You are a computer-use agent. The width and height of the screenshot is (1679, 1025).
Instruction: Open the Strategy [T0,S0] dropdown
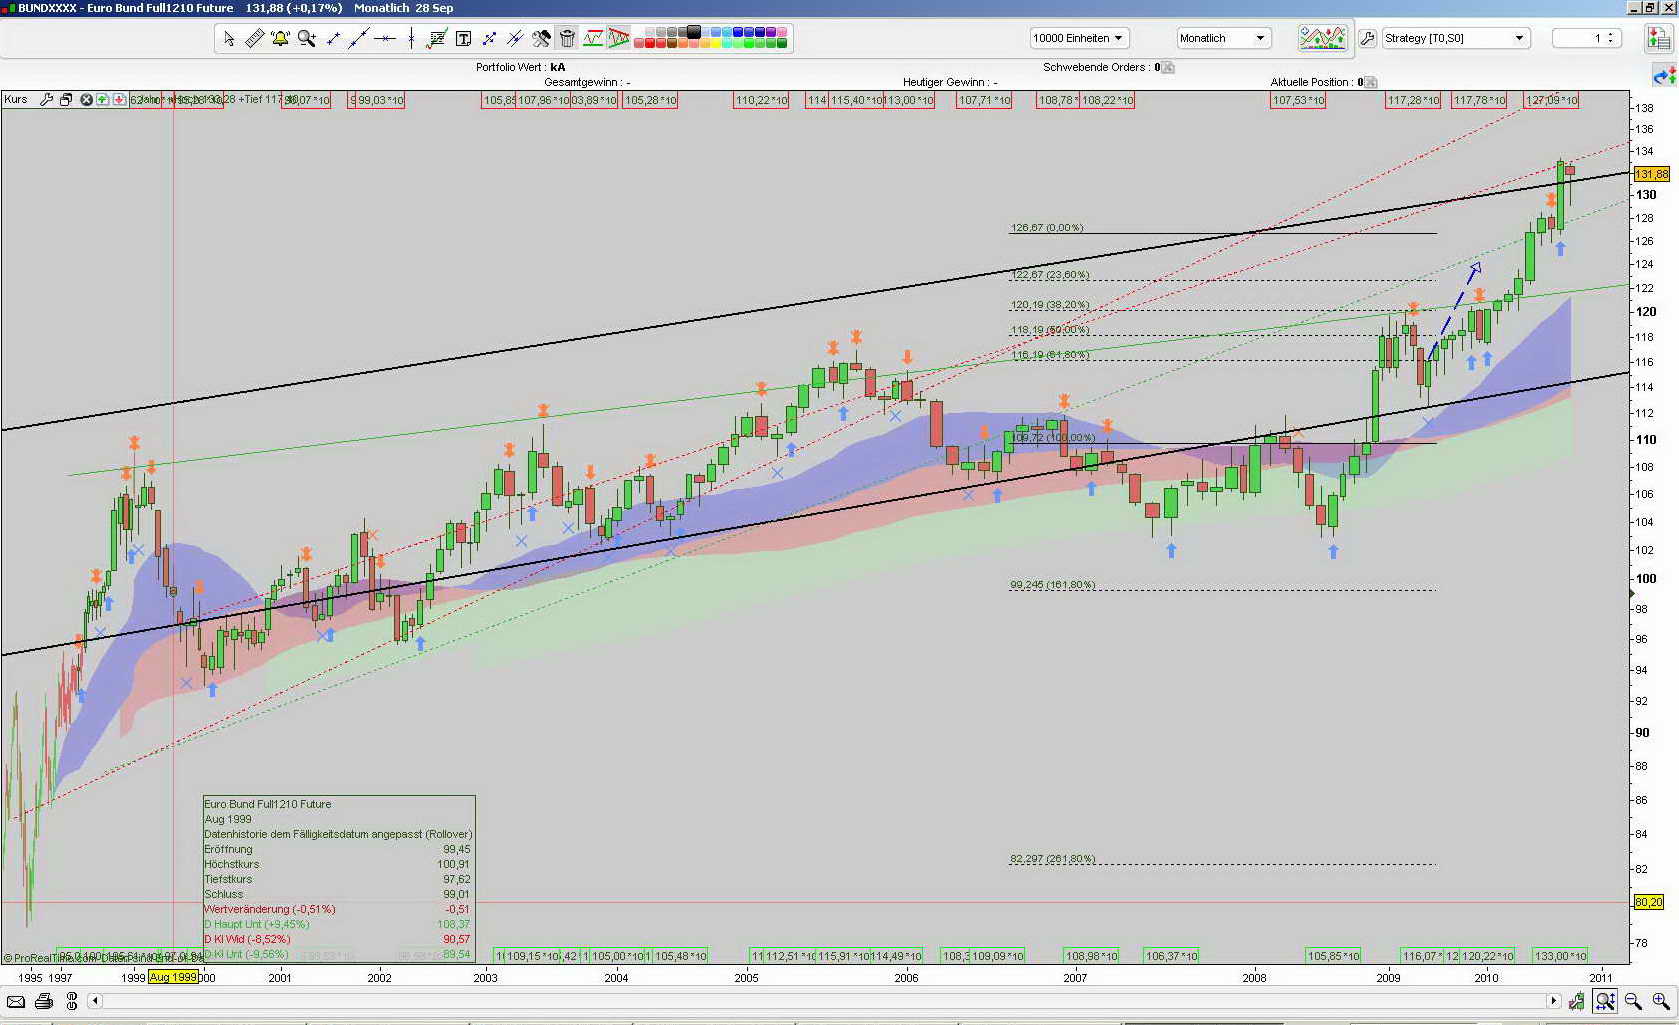coord(1455,38)
